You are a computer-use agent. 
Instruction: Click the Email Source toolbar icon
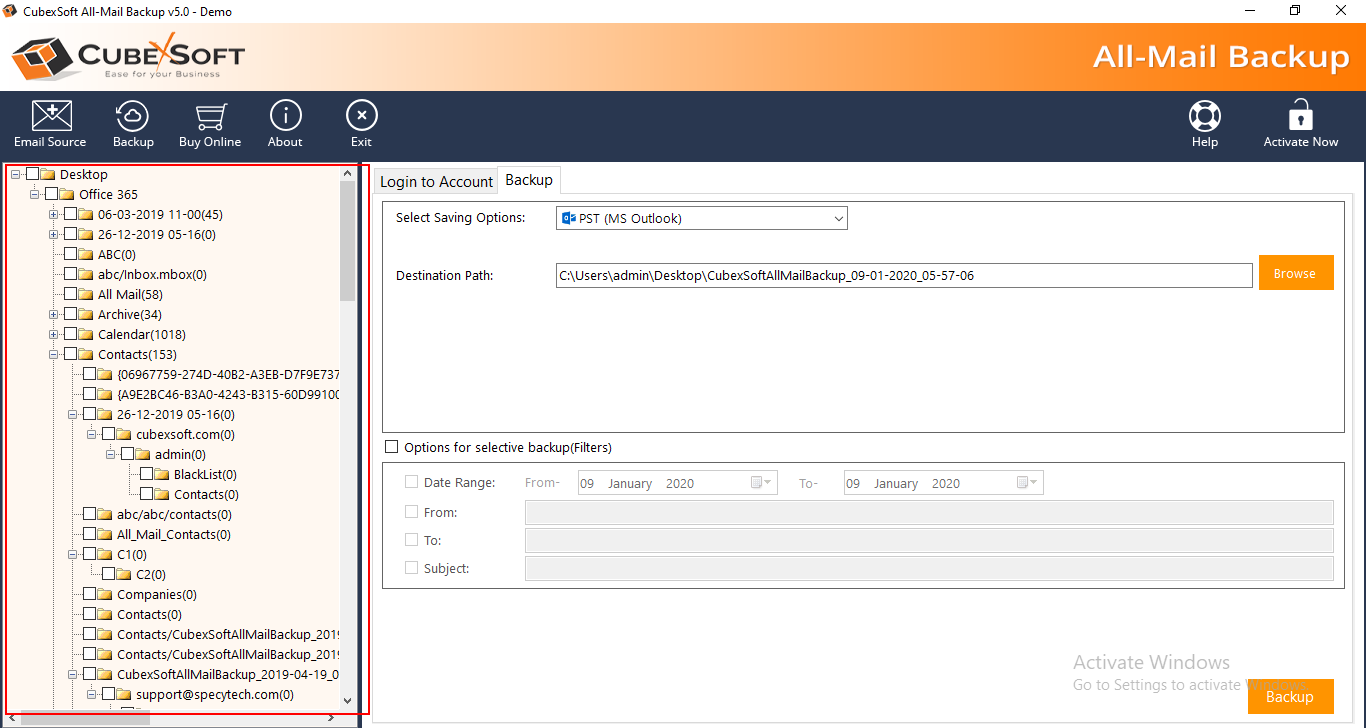point(50,116)
